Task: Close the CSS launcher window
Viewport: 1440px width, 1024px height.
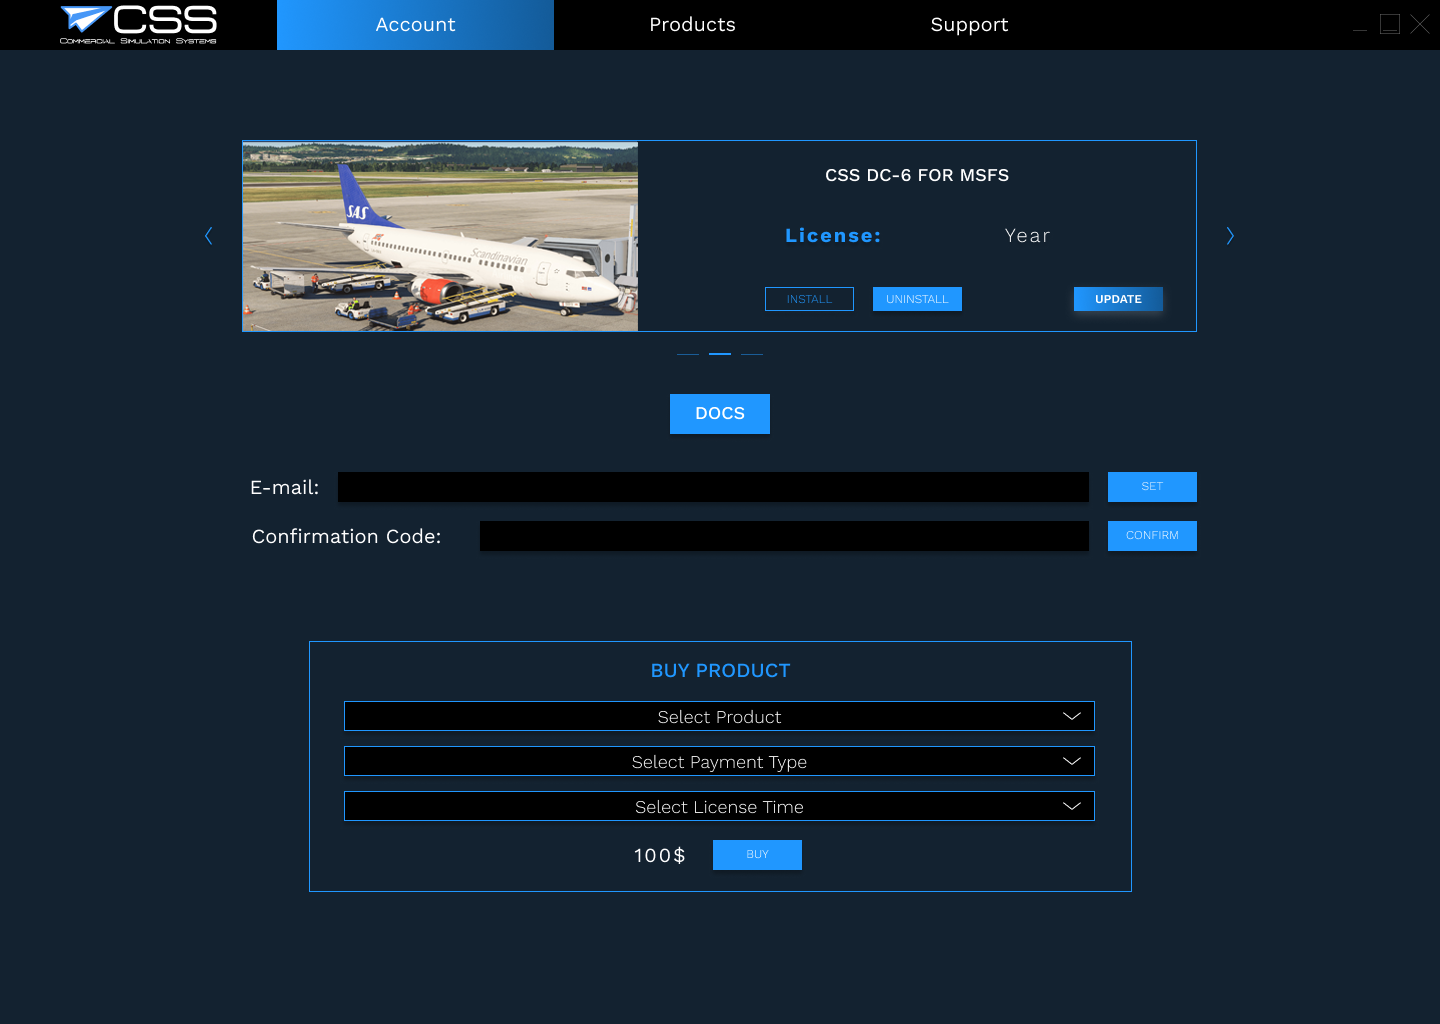Action: click(1420, 24)
